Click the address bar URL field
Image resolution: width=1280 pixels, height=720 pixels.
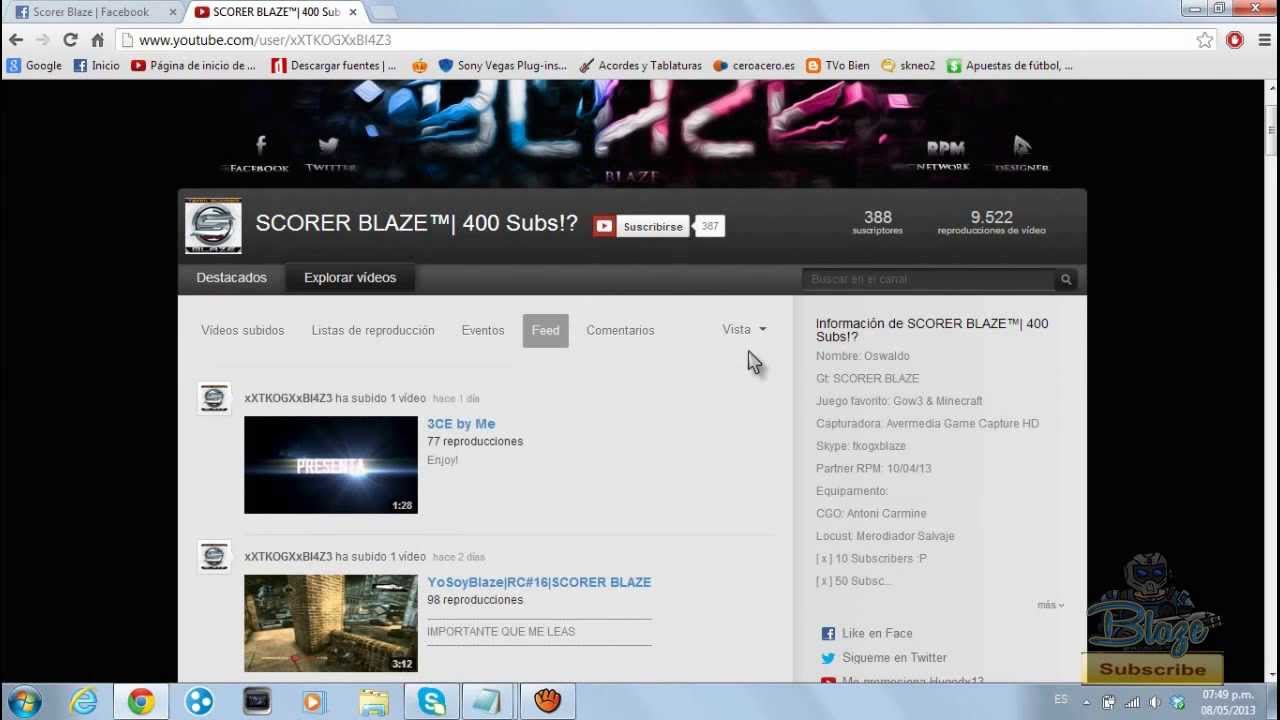(660, 40)
